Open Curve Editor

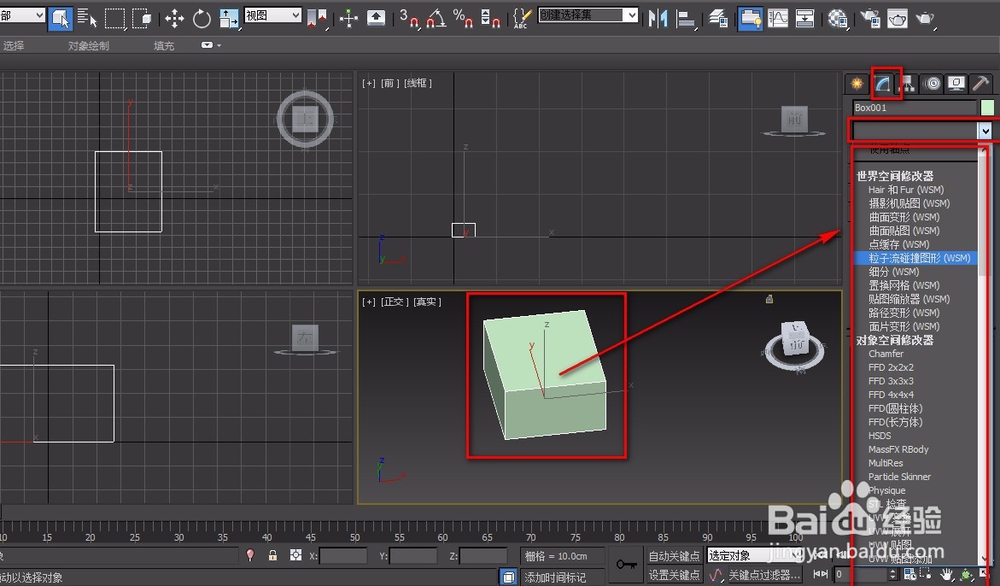pyautogui.click(x=777, y=18)
